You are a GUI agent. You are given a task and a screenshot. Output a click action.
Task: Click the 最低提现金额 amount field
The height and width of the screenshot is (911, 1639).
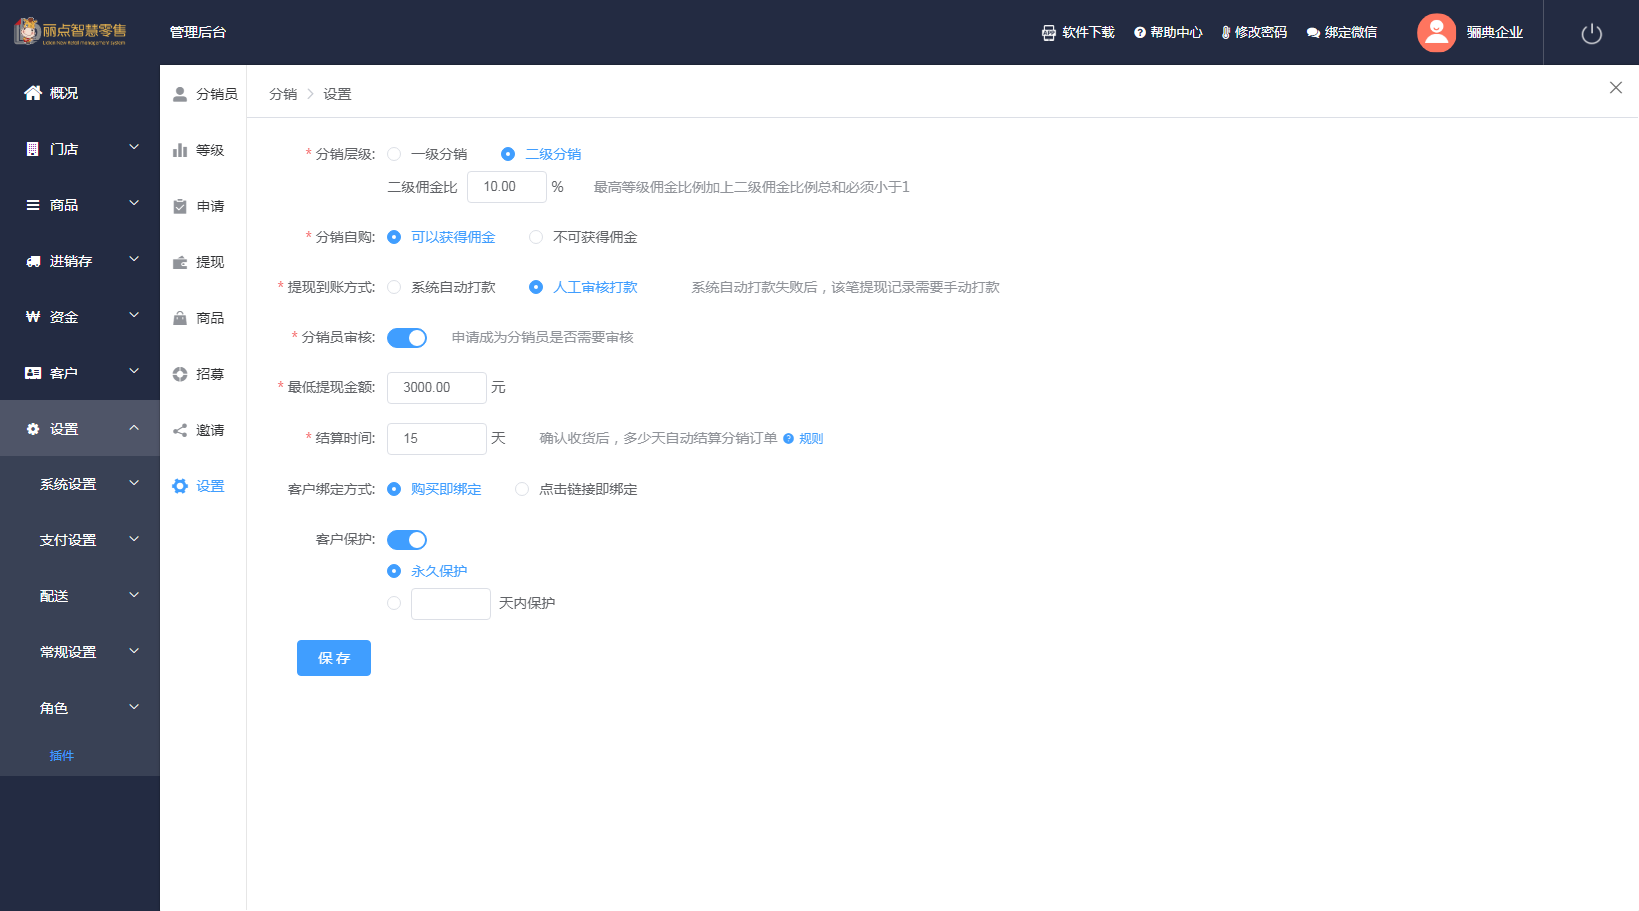click(x=437, y=388)
